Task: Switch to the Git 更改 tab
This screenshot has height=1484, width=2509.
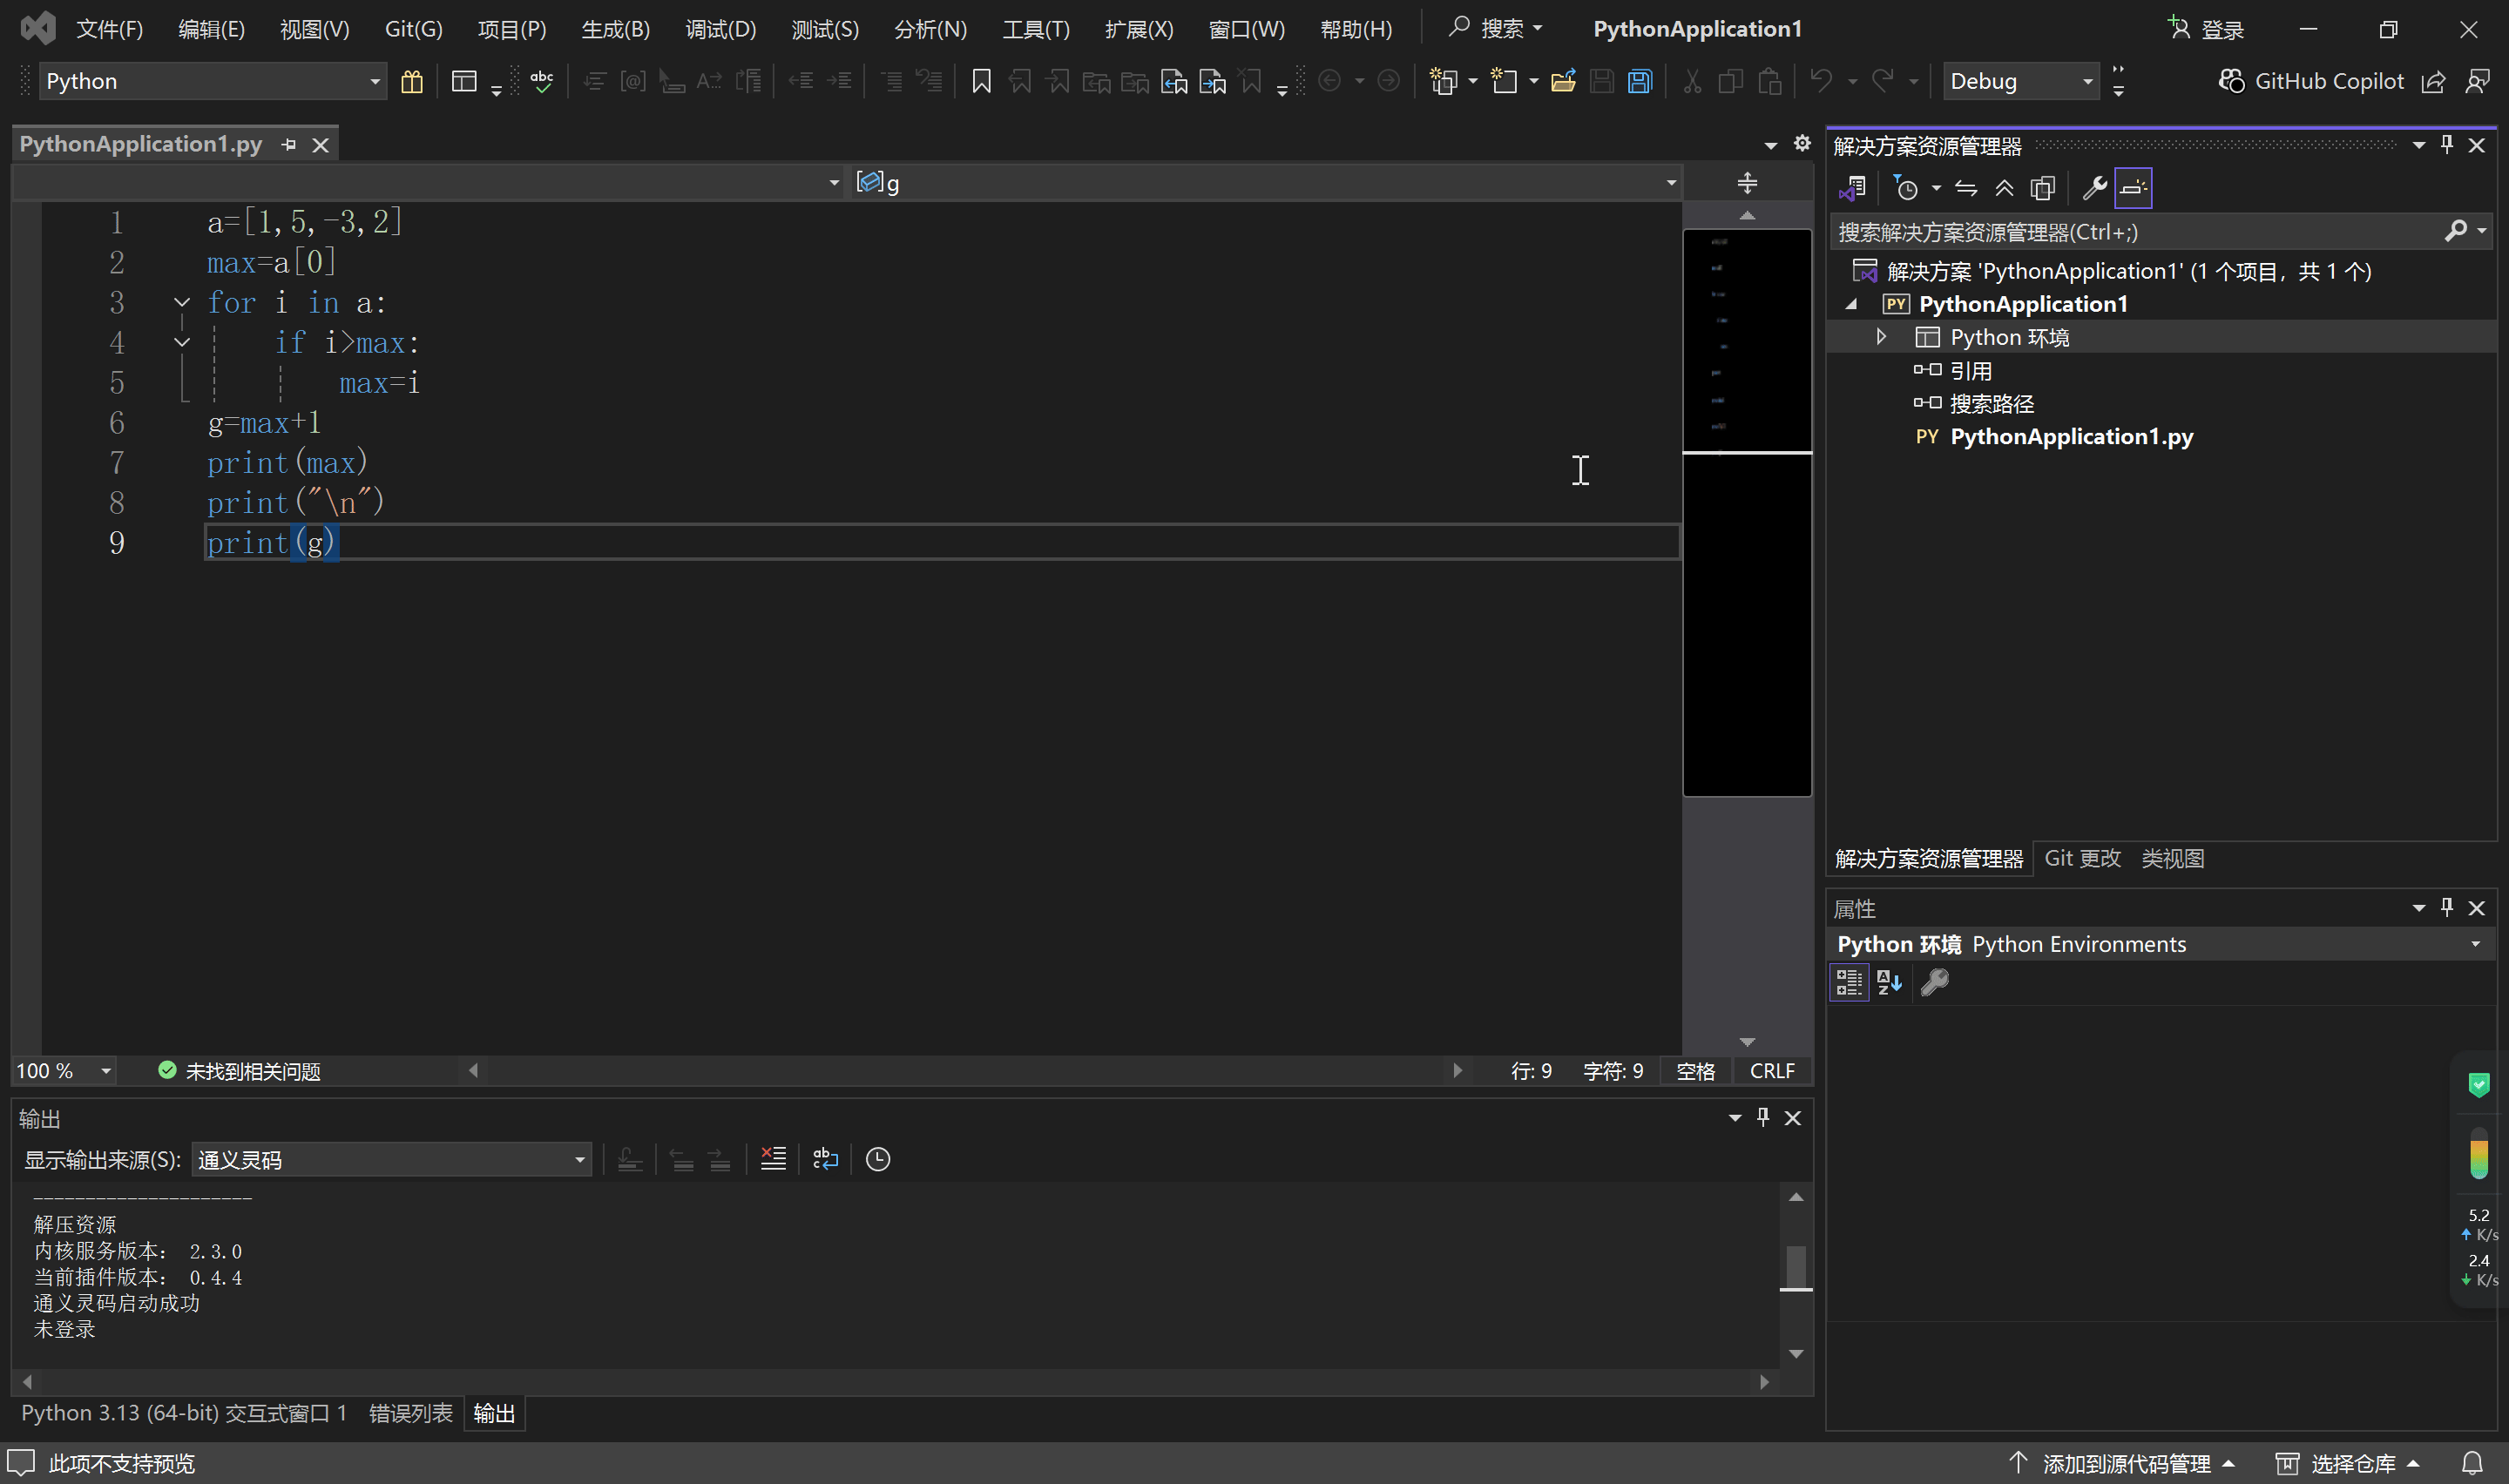Action: [2082, 858]
